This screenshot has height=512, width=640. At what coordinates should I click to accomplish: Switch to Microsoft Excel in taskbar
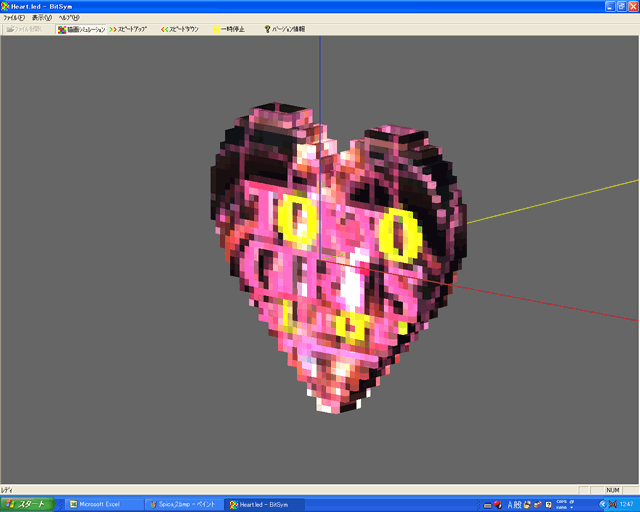[99, 504]
